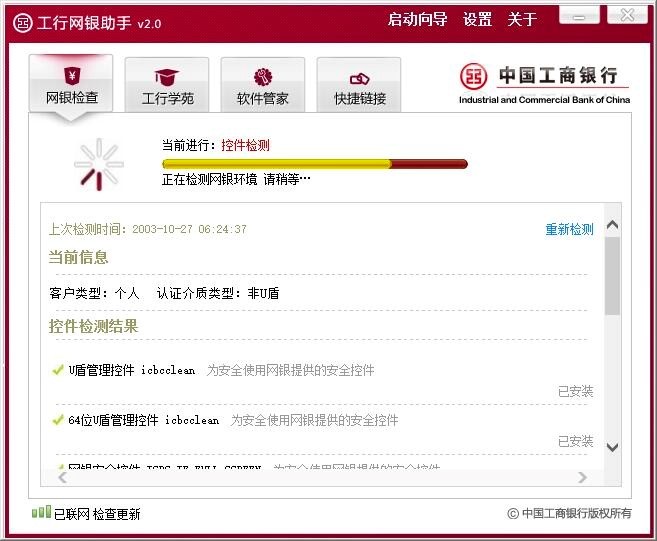
Task: Click green checkmark beside 64位U盾管理控件
Action: pyautogui.click(x=57, y=419)
